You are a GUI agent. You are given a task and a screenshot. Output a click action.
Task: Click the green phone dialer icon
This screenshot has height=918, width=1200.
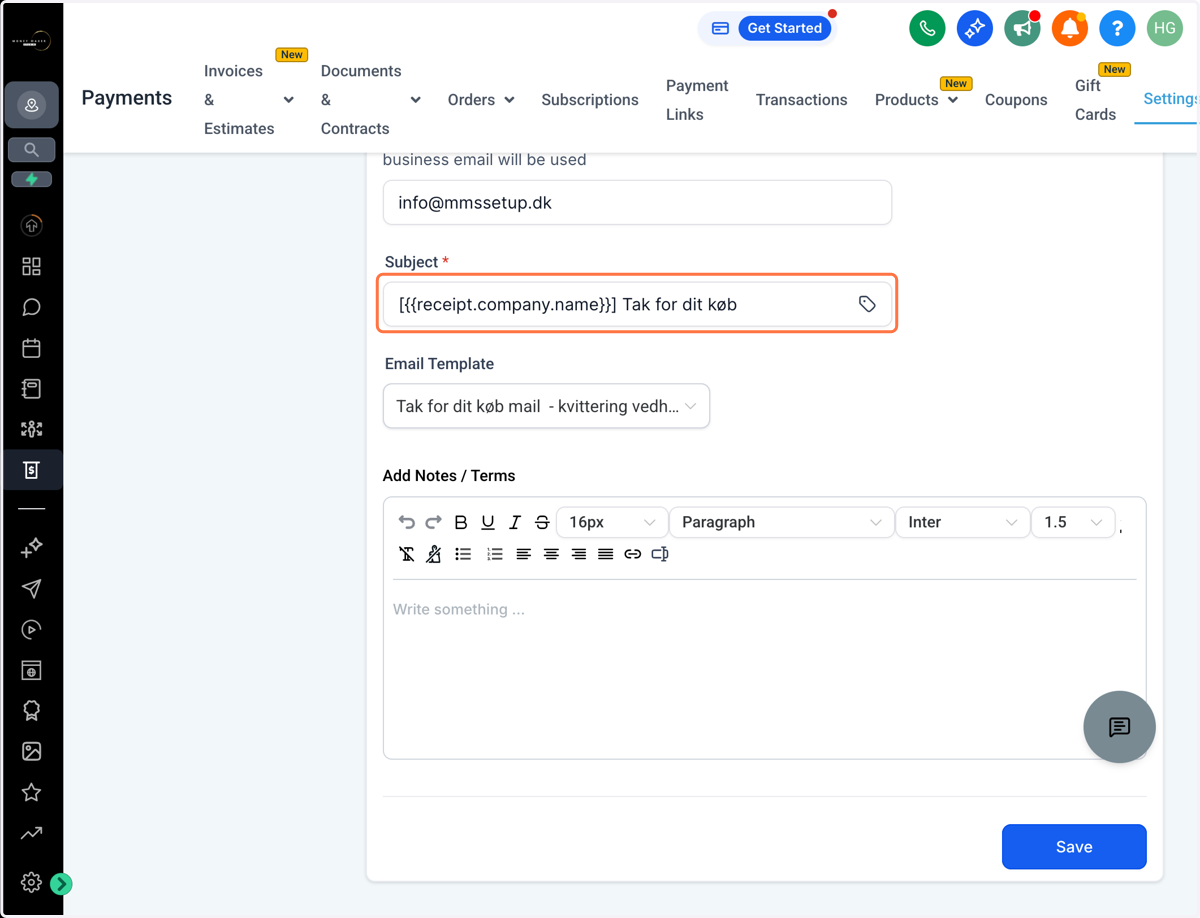927,28
